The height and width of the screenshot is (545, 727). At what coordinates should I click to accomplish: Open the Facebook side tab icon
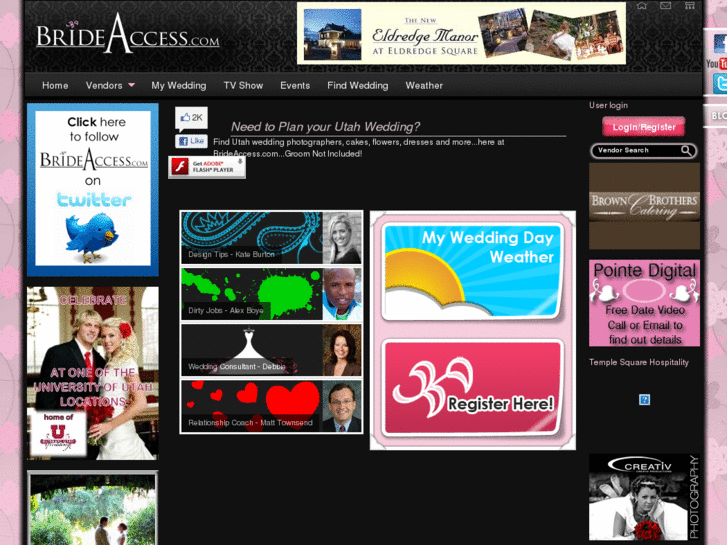(x=720, y=44)
